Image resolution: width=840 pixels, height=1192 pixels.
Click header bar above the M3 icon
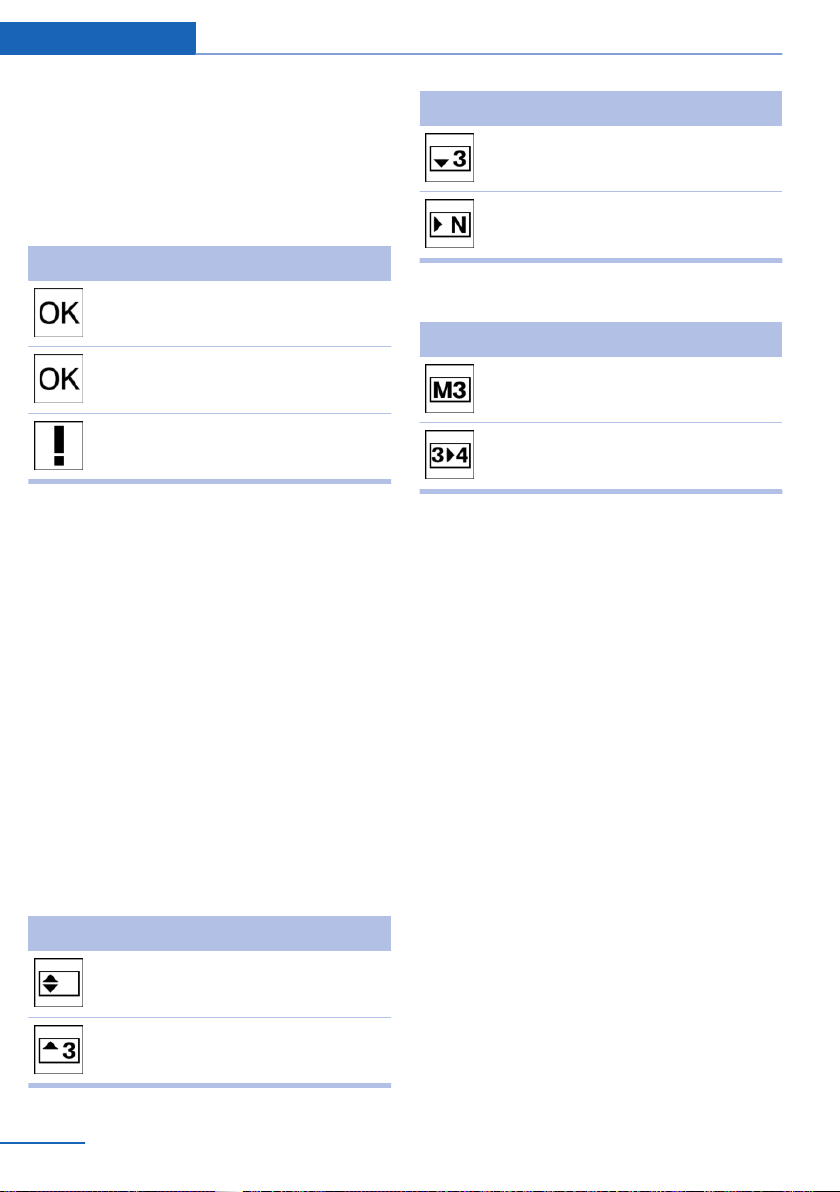point(601,339)
